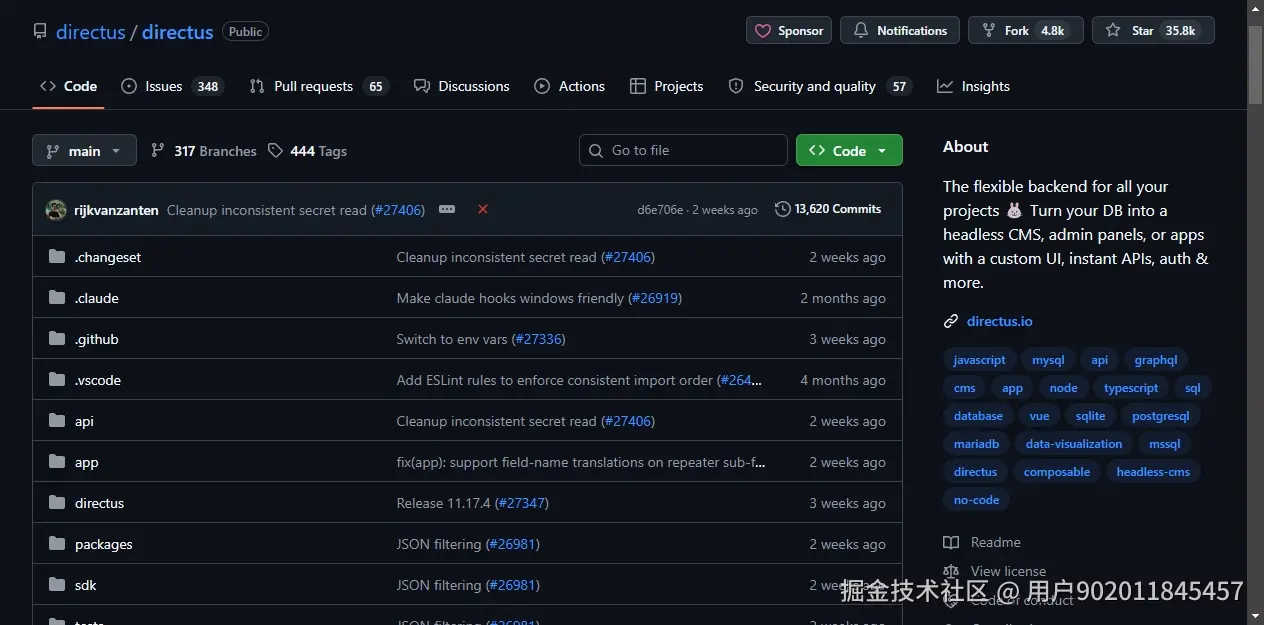Viewport: 1264px width, 625px height.
Task: Click the Go to file search field
Action: coord(683,150)
